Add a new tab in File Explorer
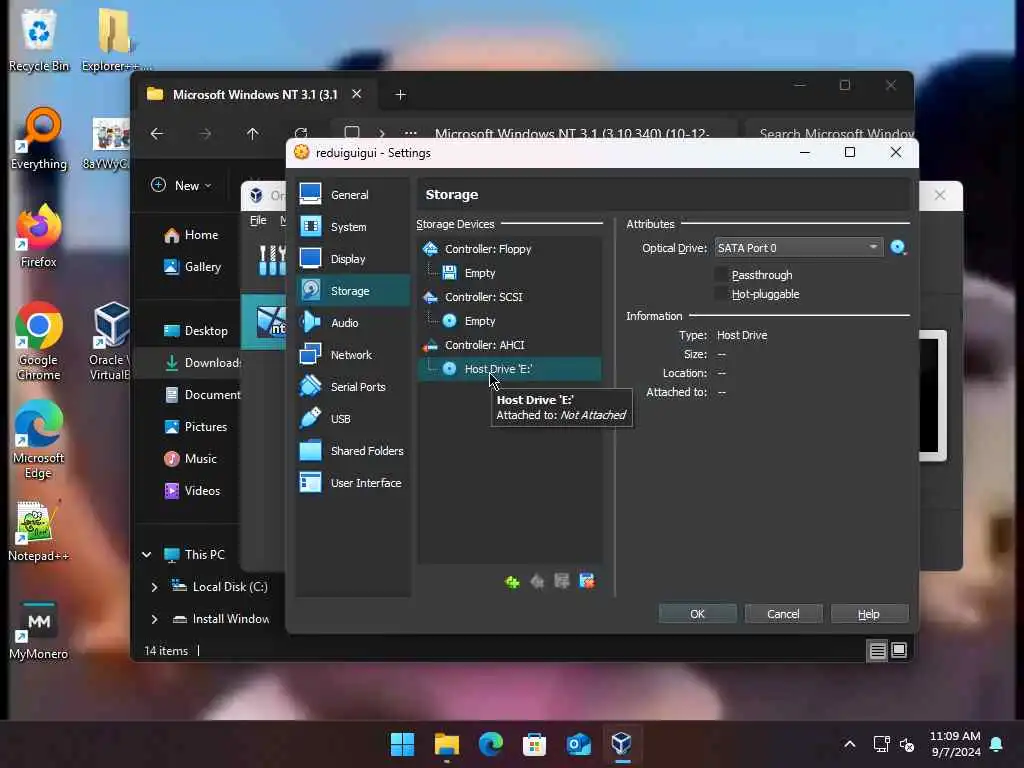Viewport: 1024px width, 768px height. (x=400, y=95)
